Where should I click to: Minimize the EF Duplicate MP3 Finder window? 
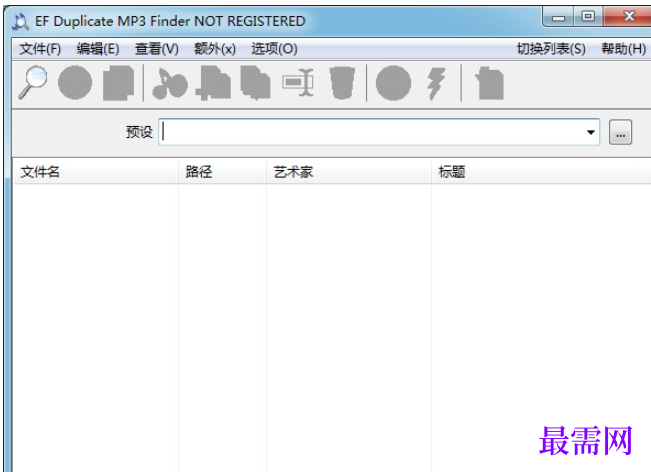tap(558, 17)
